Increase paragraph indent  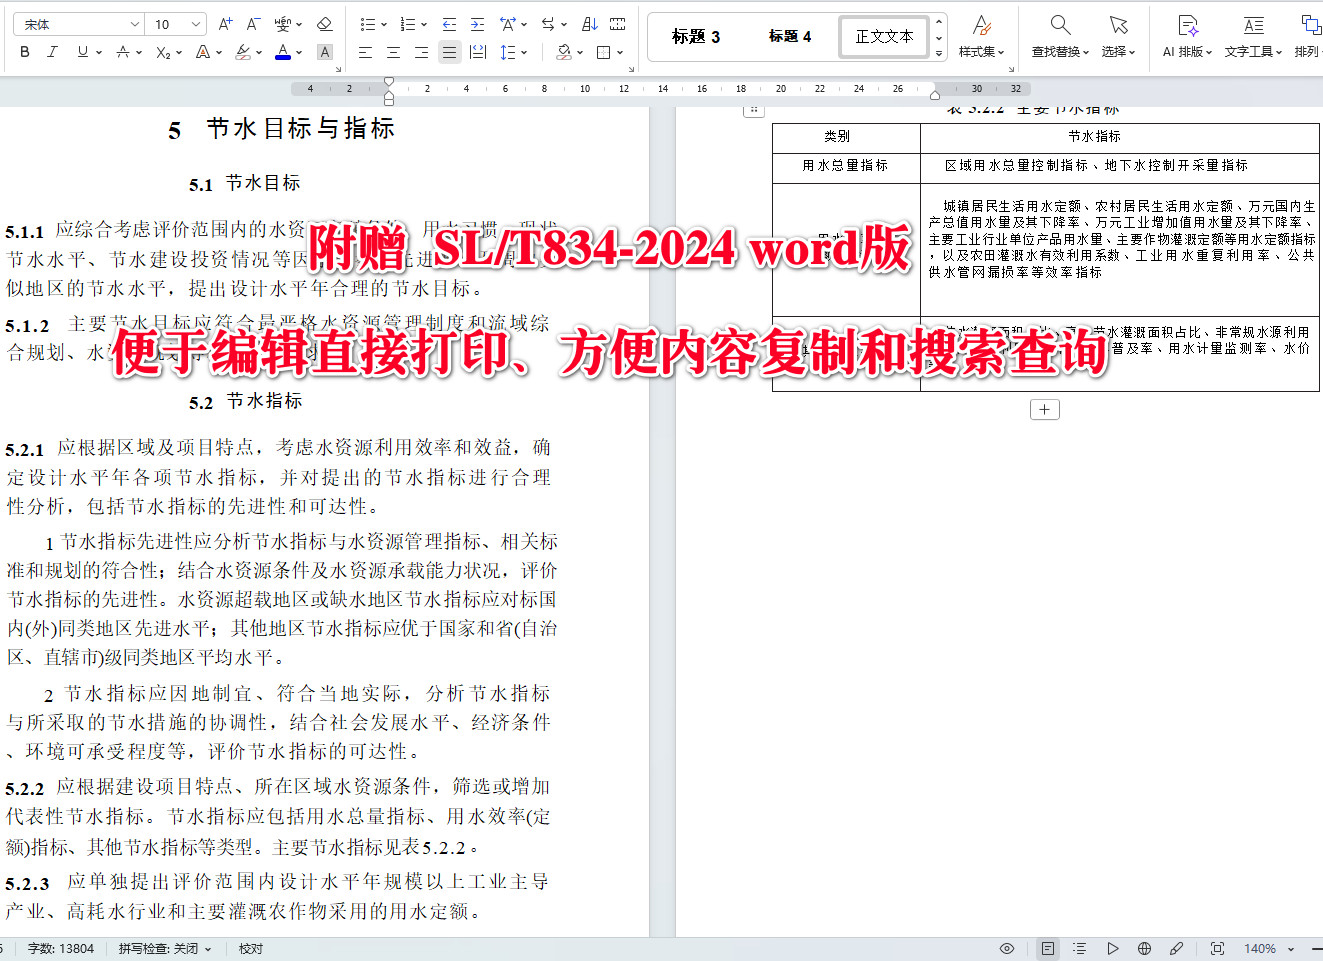pyautogui.click(x=477, y=24)
